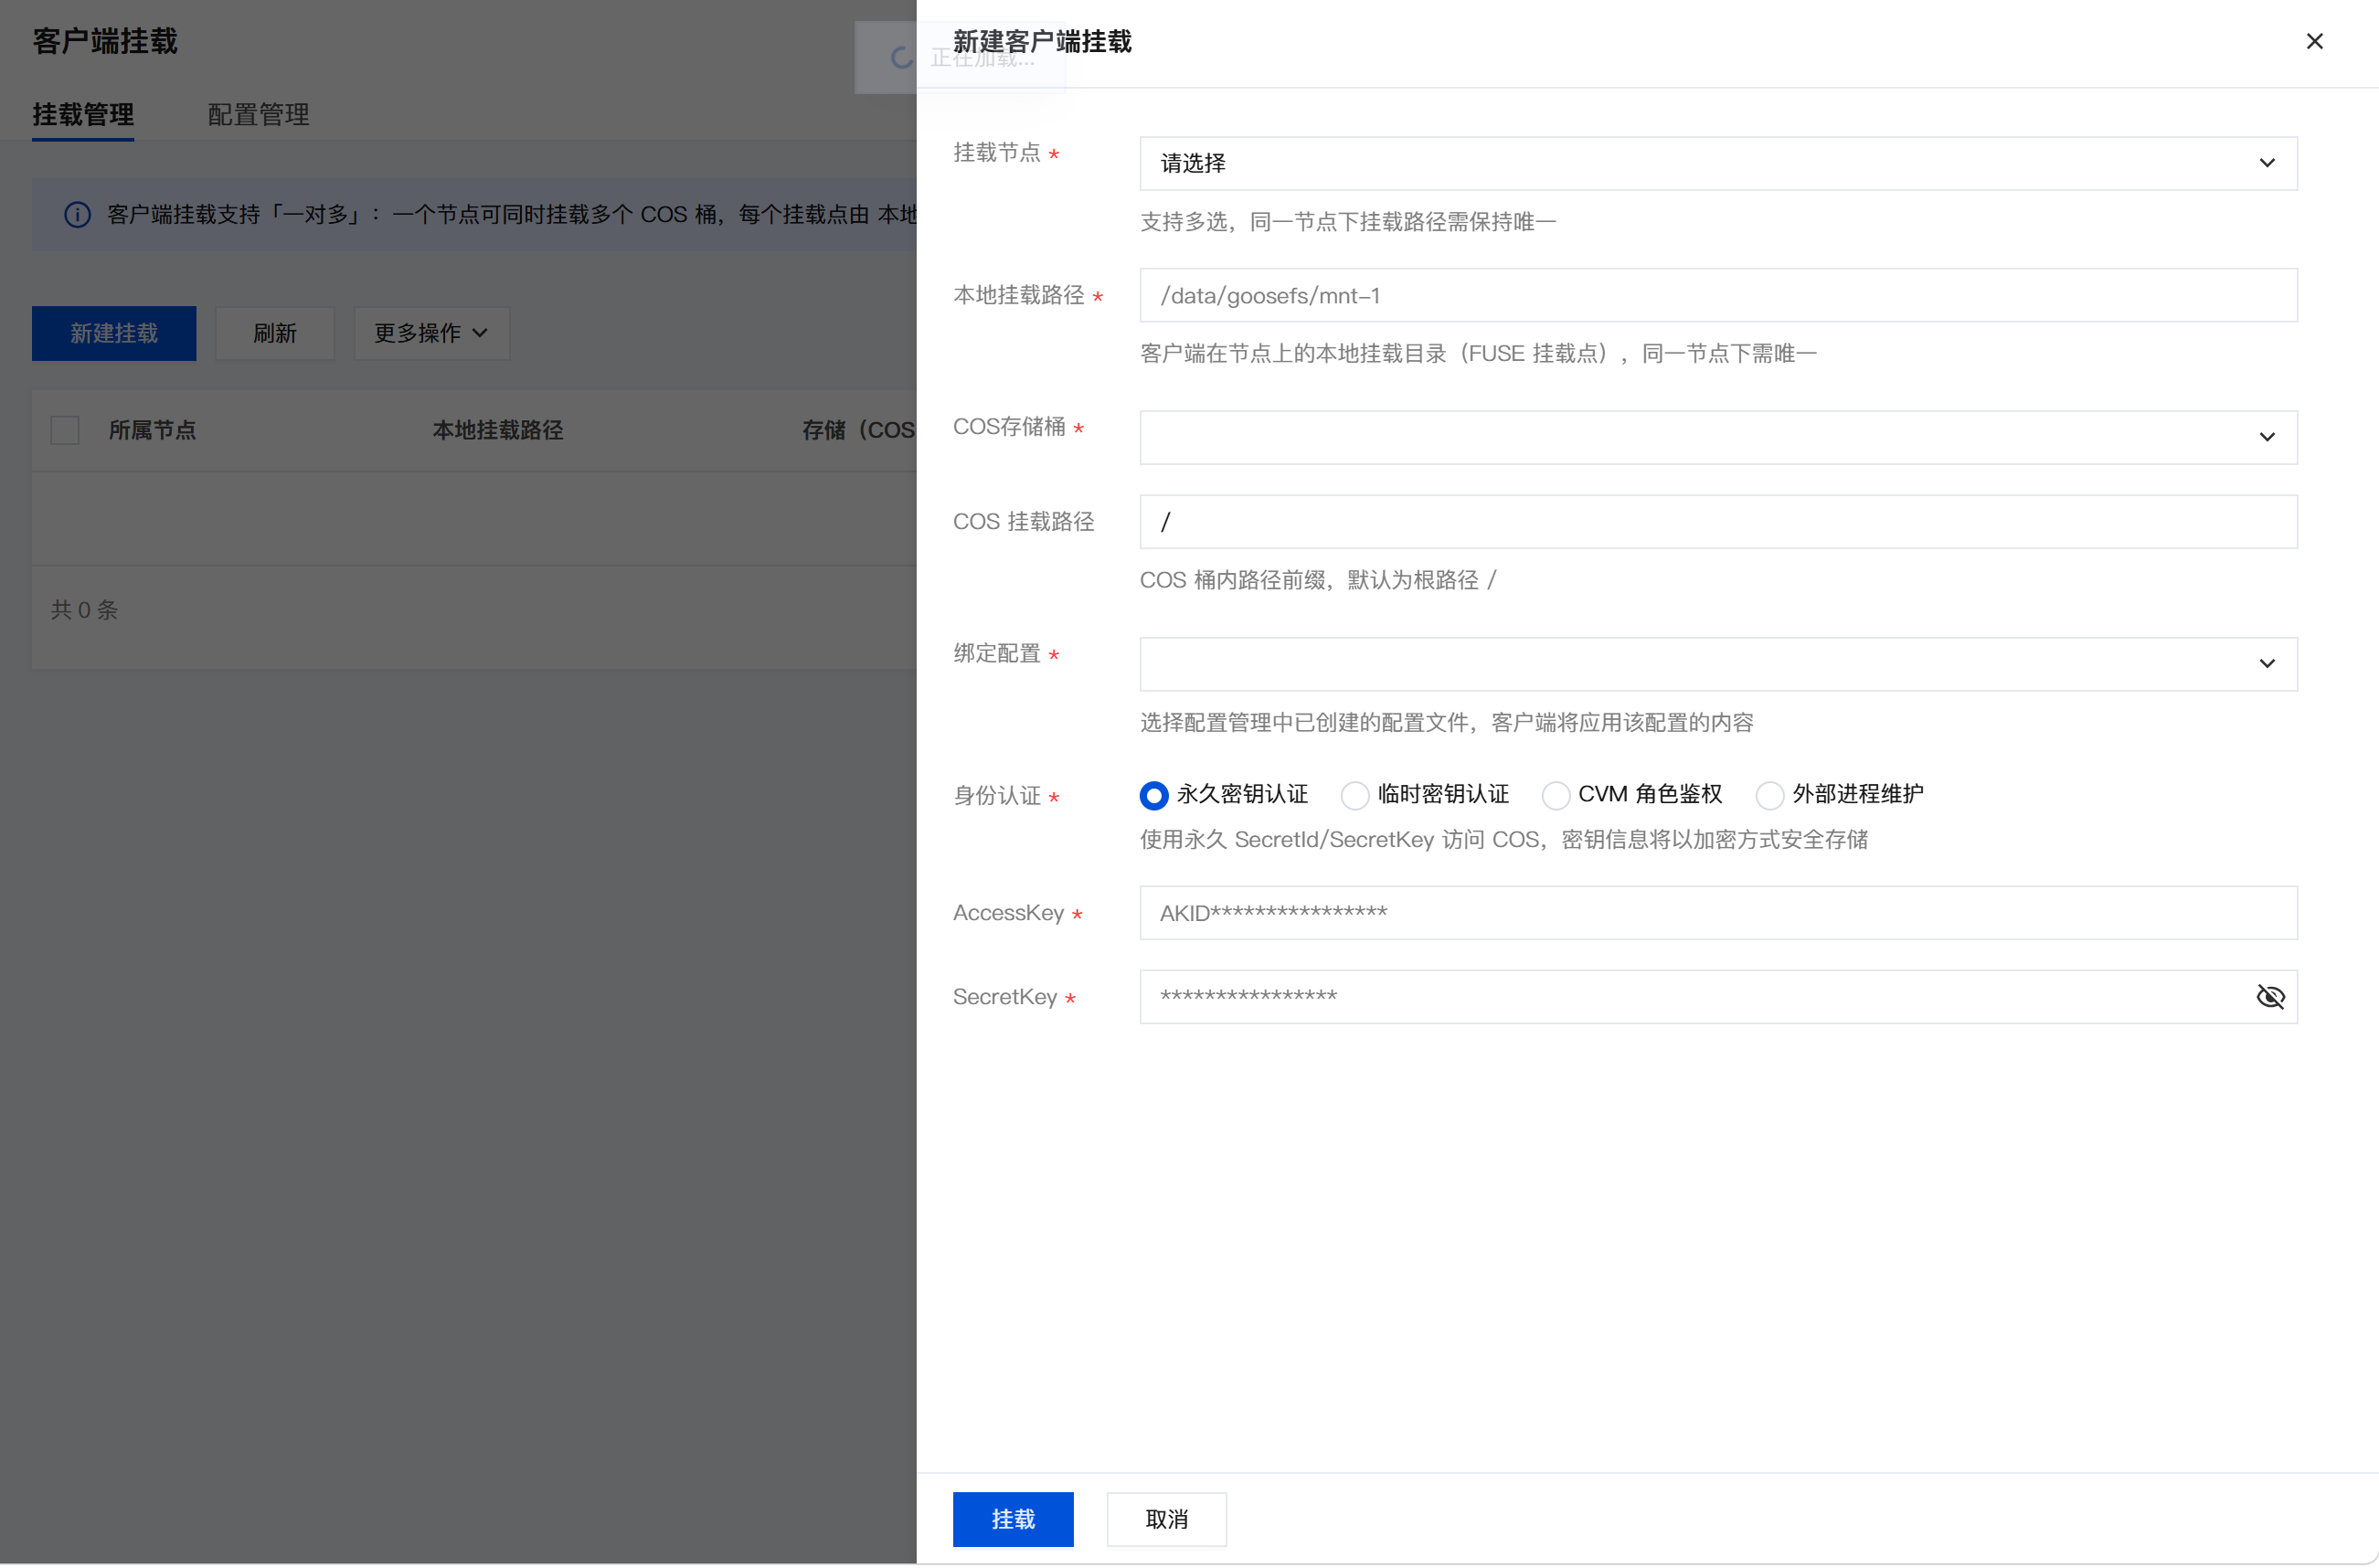The height and width of the screenshot is (1568, 2379).
Task: Click the 新建挂载 button
Action: [x=114, y=333]
